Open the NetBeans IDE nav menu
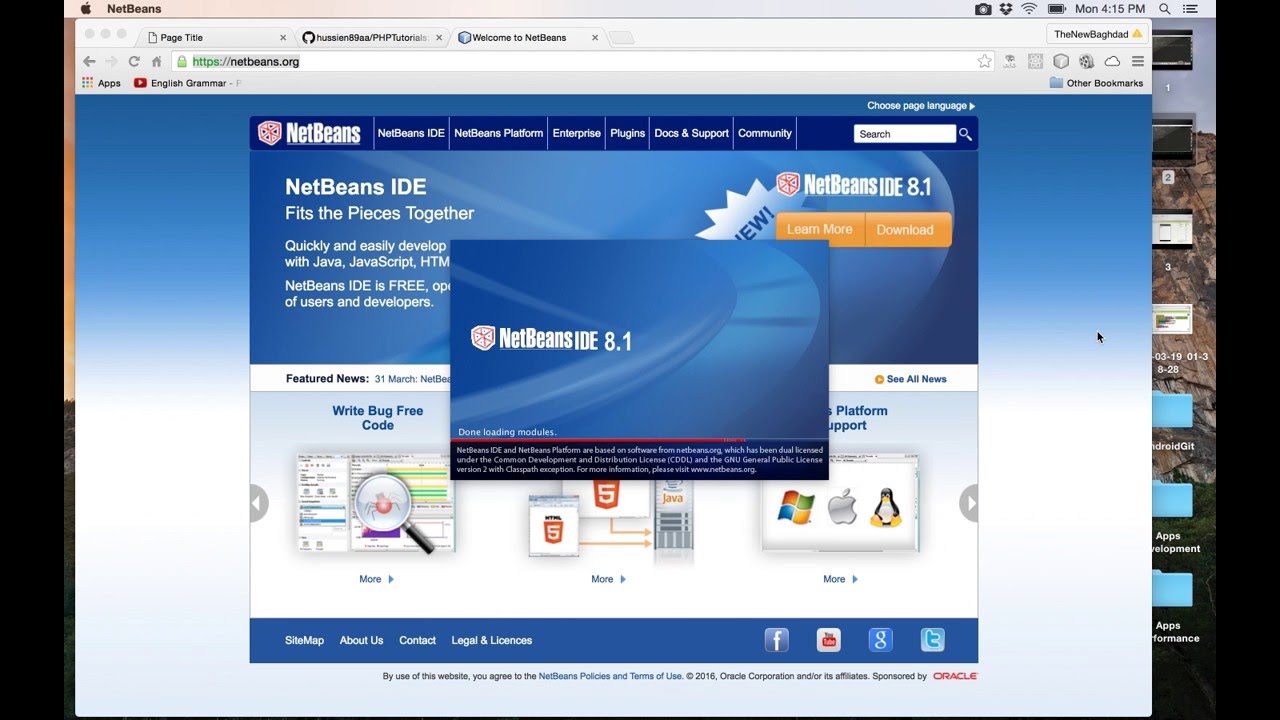This screenshot has height=720, width=1280. (x=411, y=133)
